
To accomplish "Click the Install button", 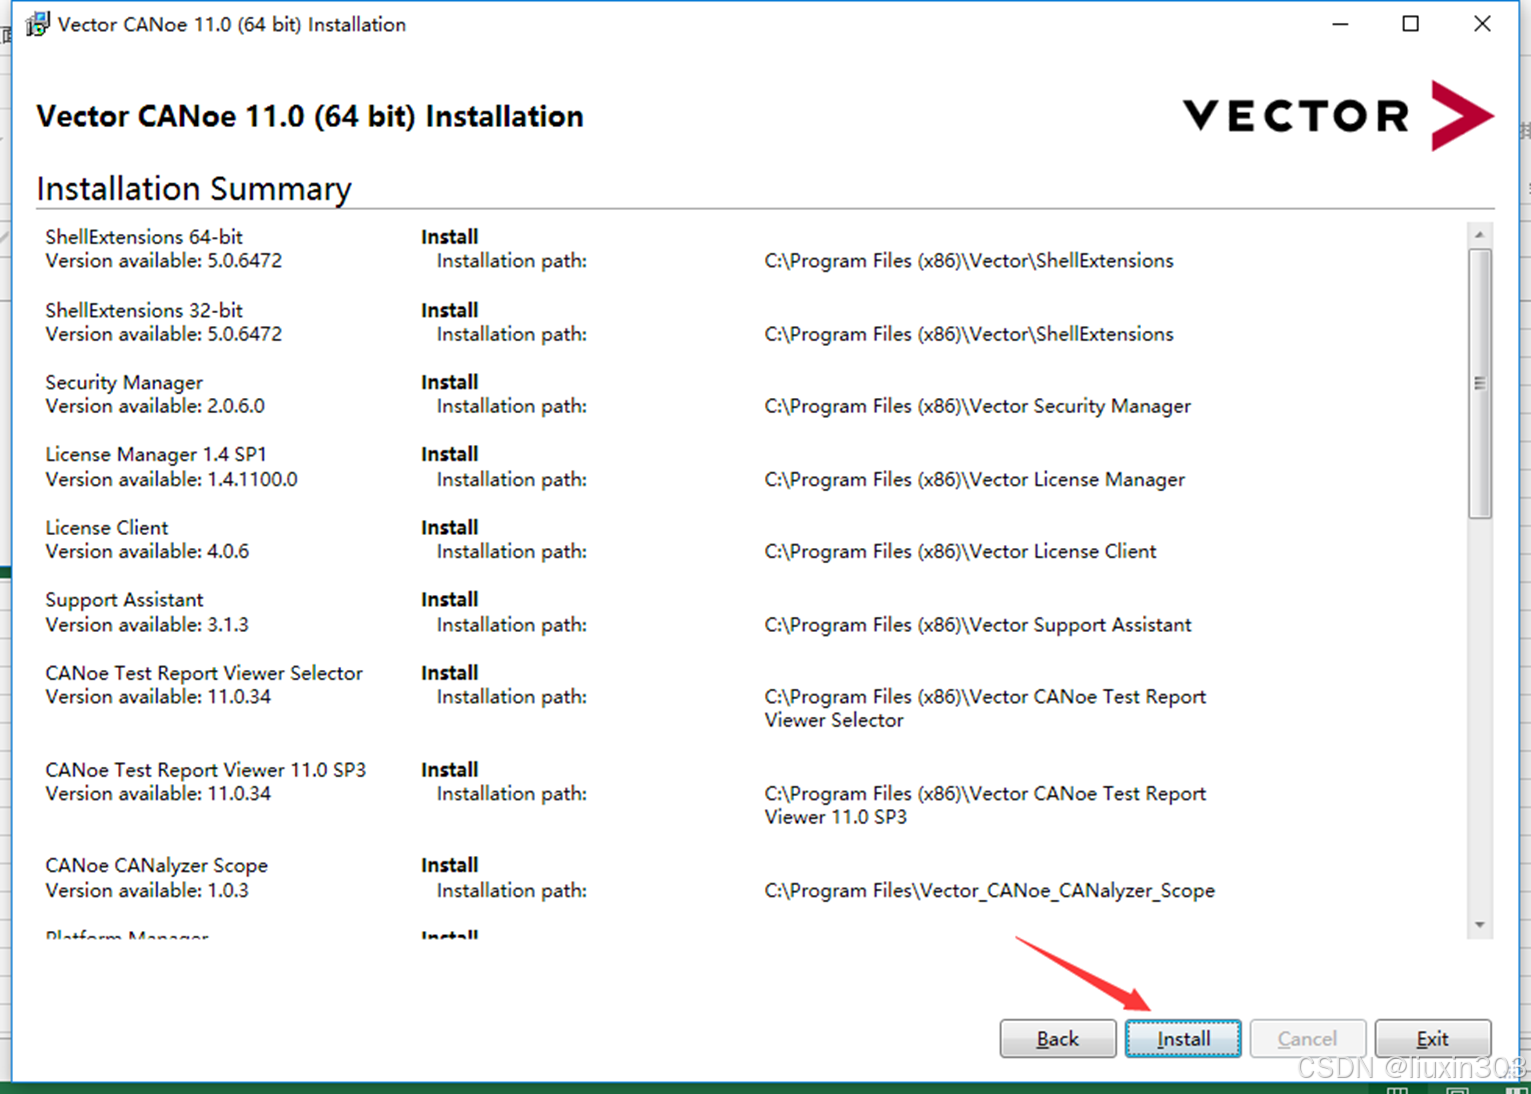I will tap(1183, 1038).
